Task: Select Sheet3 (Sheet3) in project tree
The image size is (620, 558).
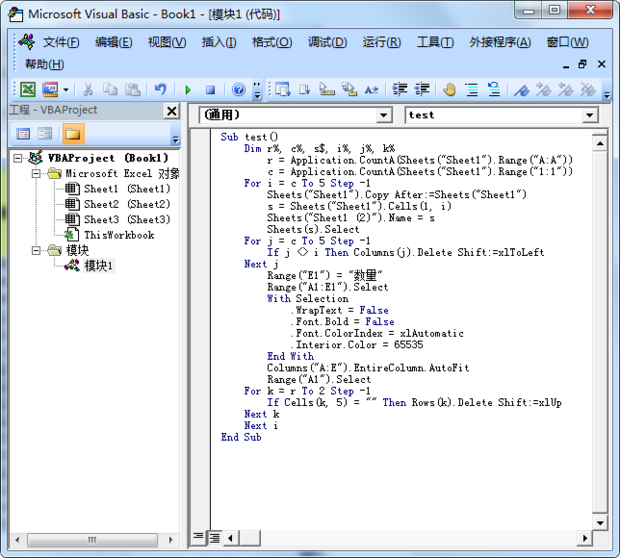Action: pyautogui.click(x=127, y=219)
